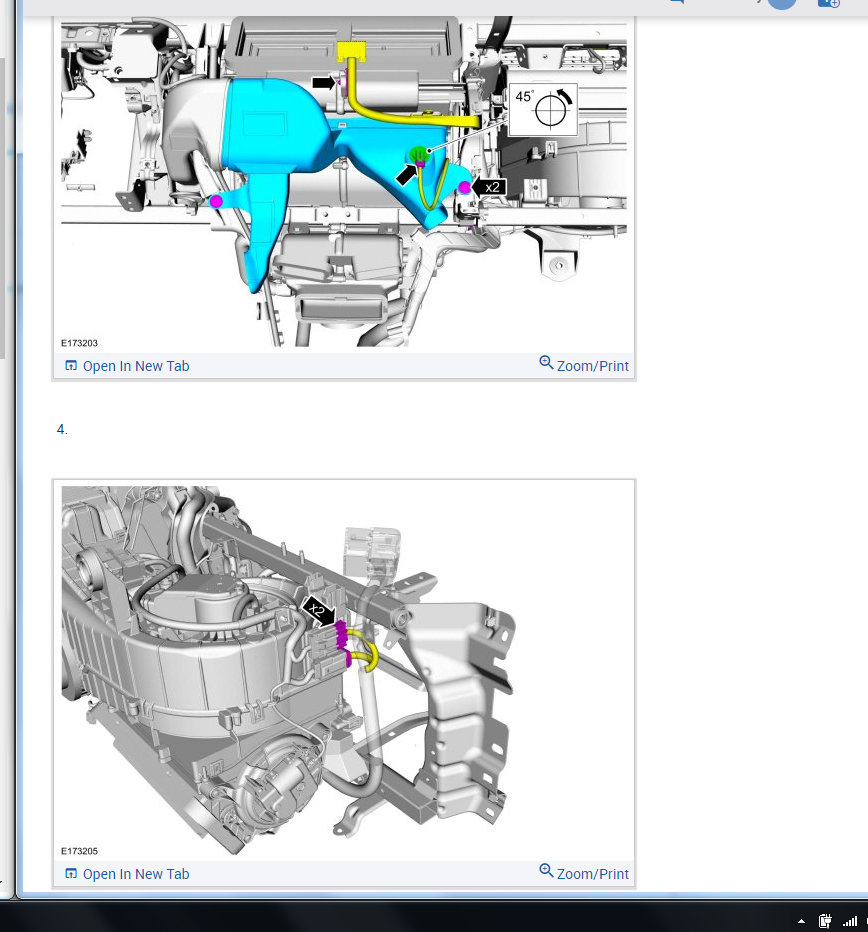Image resolution: width=868 pixels, height=932 pixels.
Task: Click Zoom/Print under diagram E173205
Action: pyautogui.click(x=584, y=873)
